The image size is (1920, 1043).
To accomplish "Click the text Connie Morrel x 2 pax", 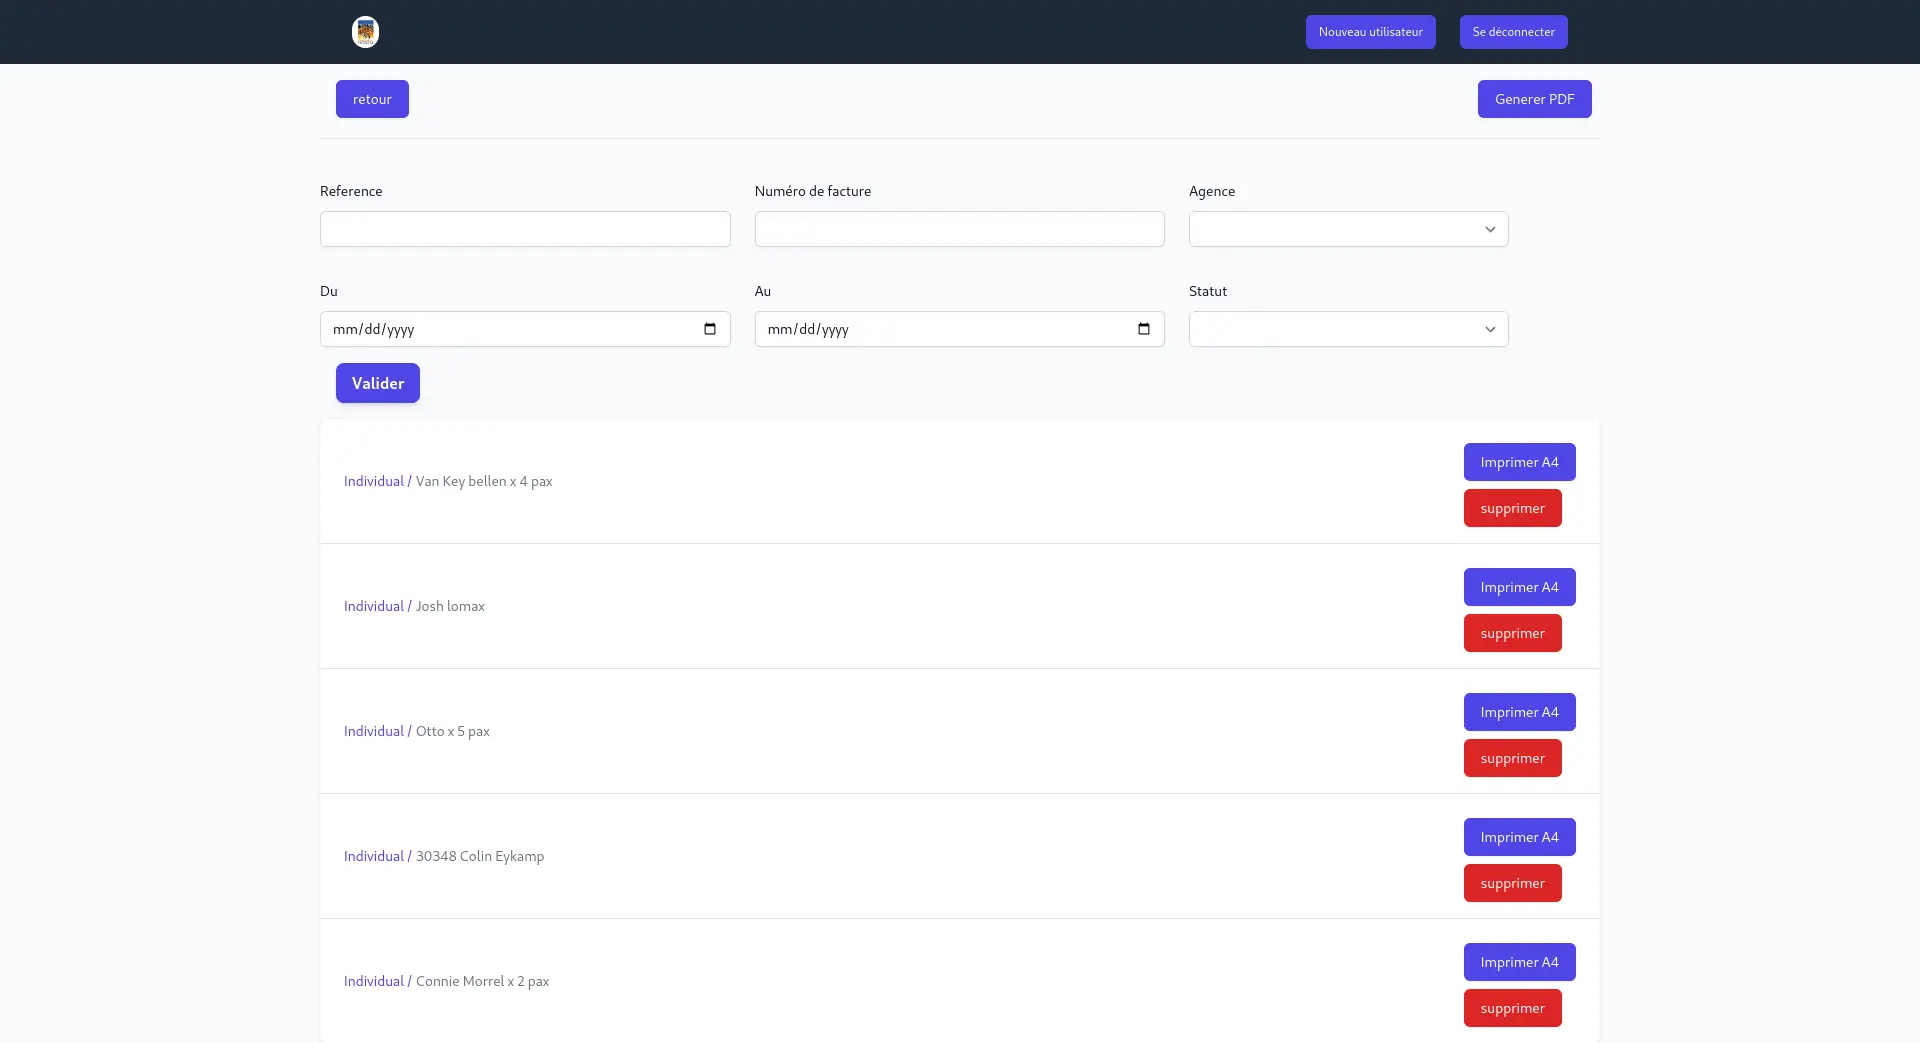I will click(482, 981).
